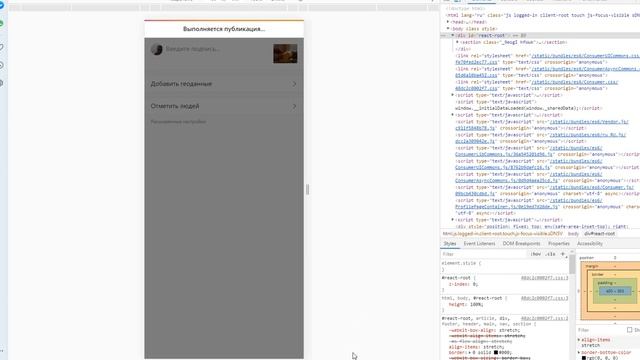This screenshot has width=640, height=360.
Task: Open the Добавить геоданные chevron arrow
Action: pyautogui.click(x=294, y=84)
